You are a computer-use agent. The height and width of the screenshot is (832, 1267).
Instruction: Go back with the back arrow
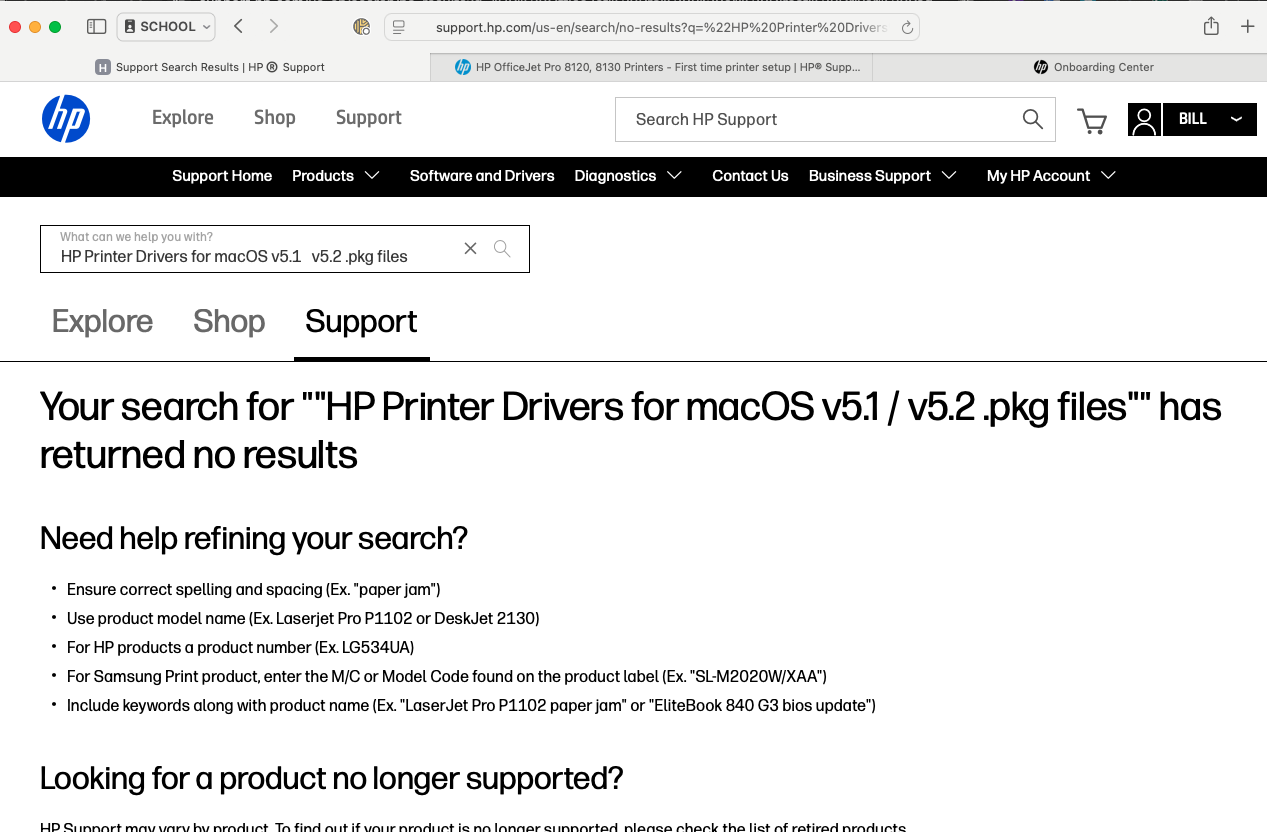point(238,27)
